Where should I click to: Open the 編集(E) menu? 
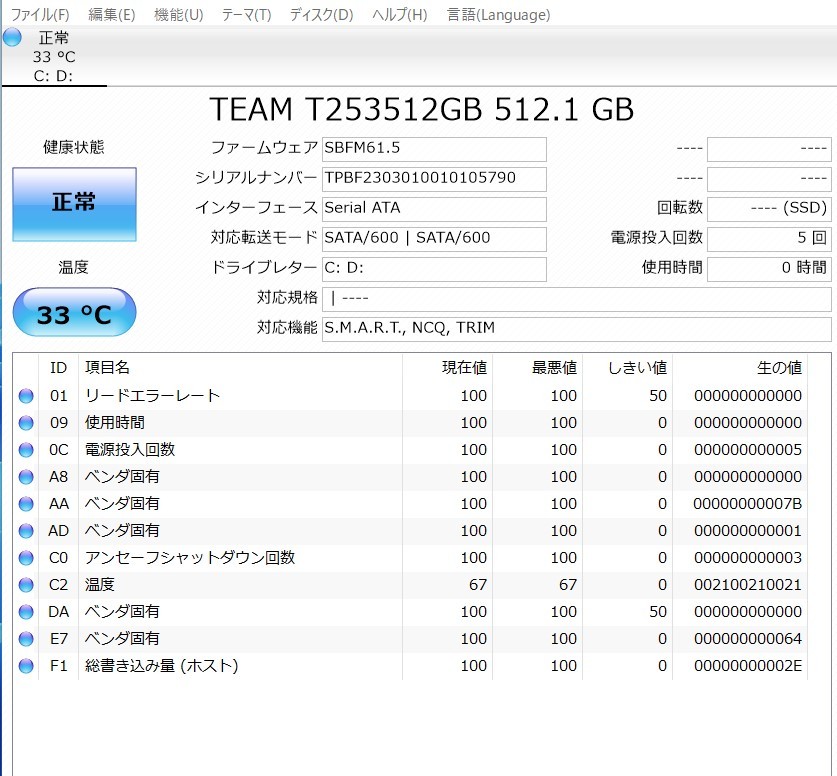[111, 14]
